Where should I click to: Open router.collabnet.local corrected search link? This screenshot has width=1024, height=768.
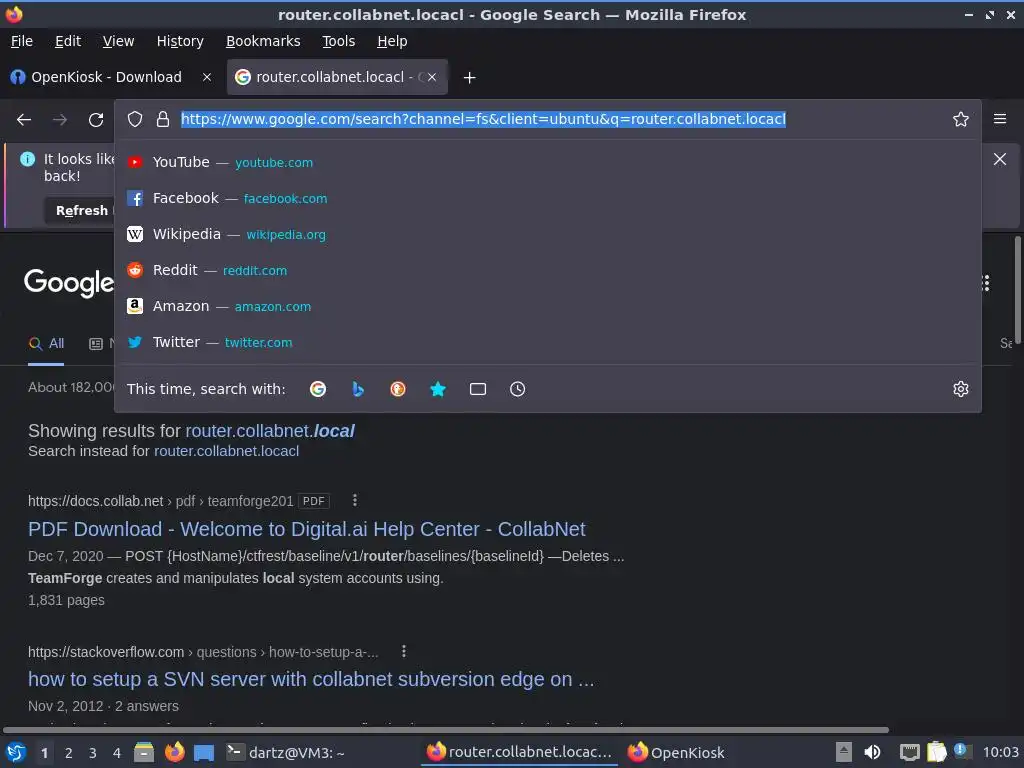point(270,431)
